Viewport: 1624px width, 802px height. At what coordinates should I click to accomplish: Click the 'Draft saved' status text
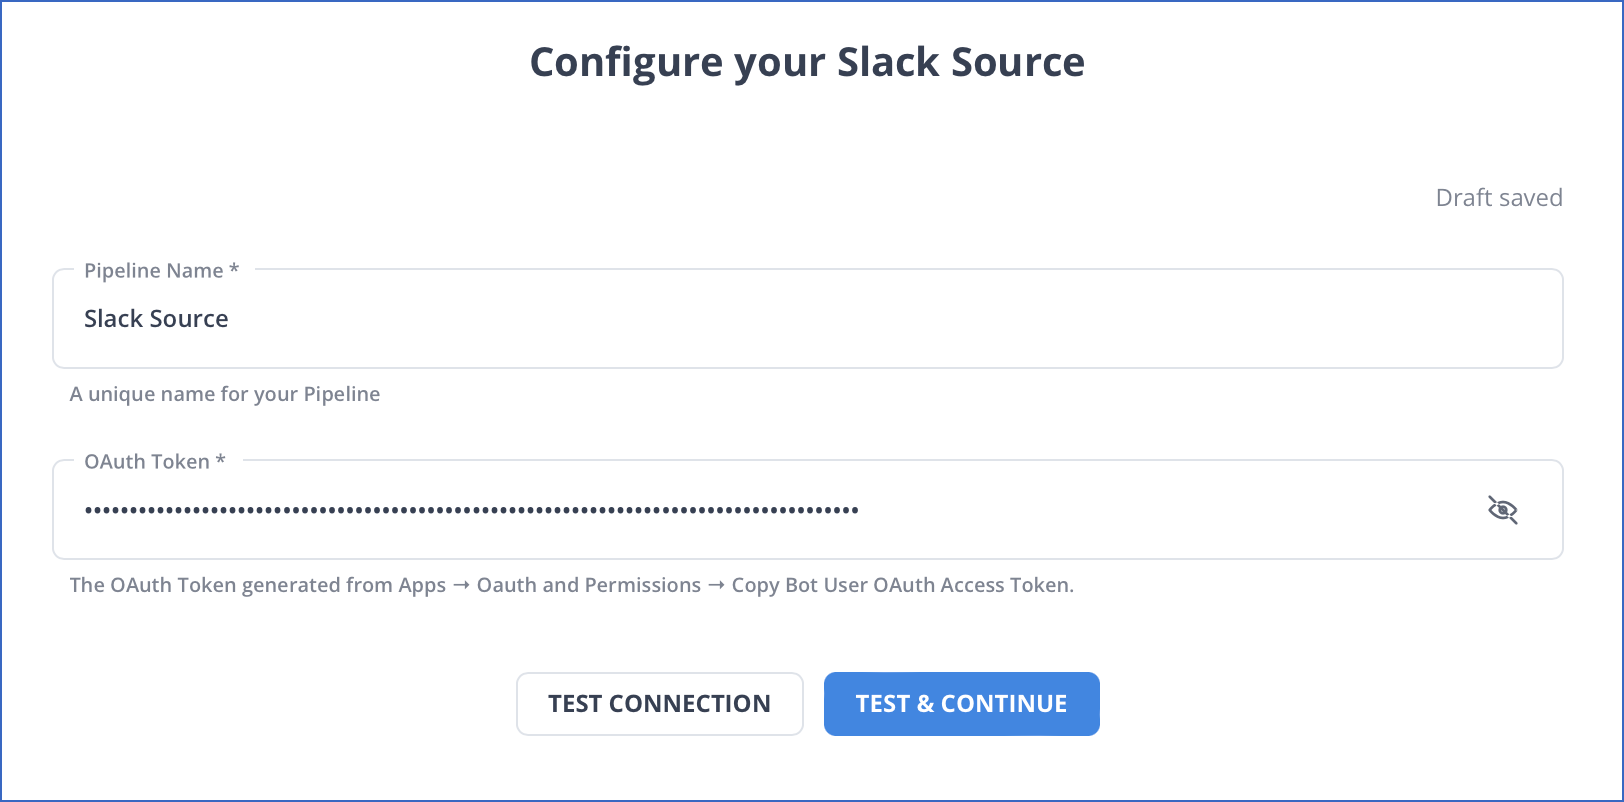1499,198
